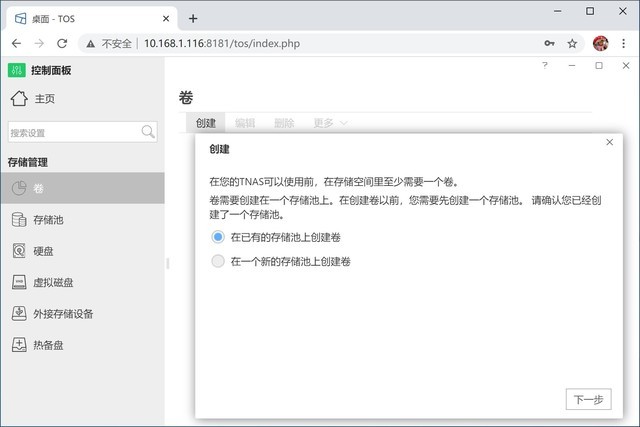Viewport: 640px width, 427px height.
Task: Click the search magnifier icon
Action: pos(148,131)
